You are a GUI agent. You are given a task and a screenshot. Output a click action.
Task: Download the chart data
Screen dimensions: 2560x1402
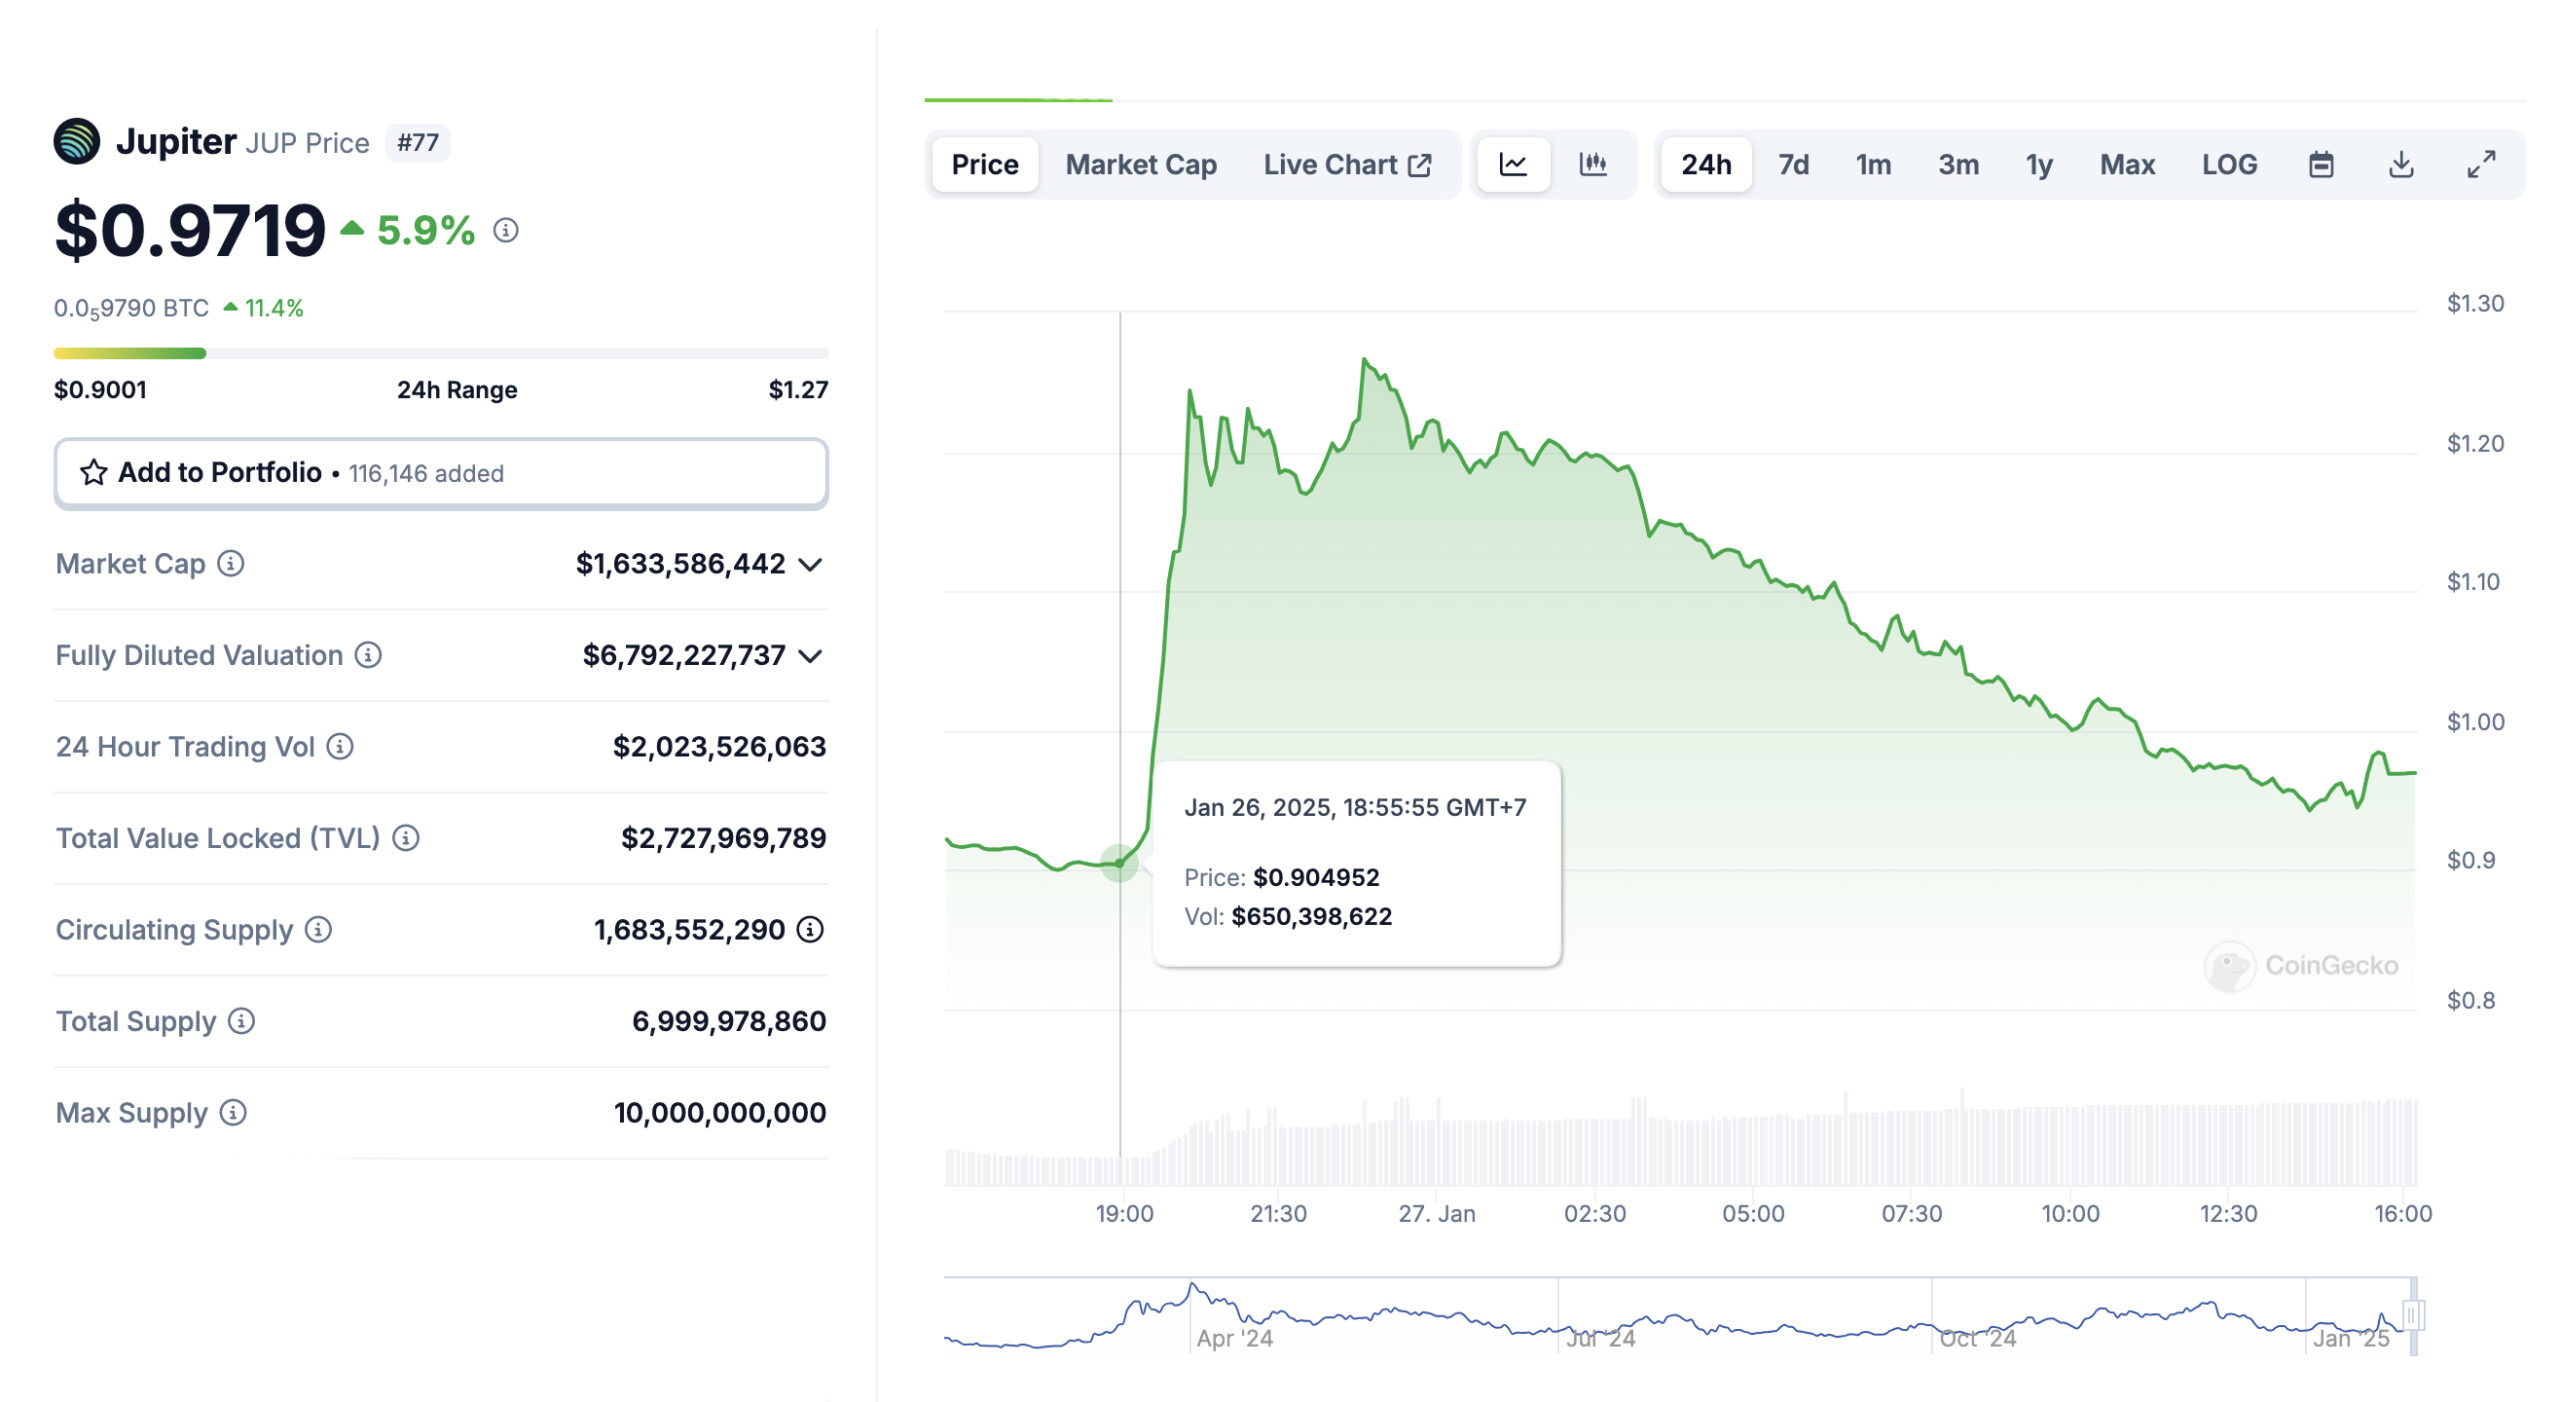tap(2401, 164)
